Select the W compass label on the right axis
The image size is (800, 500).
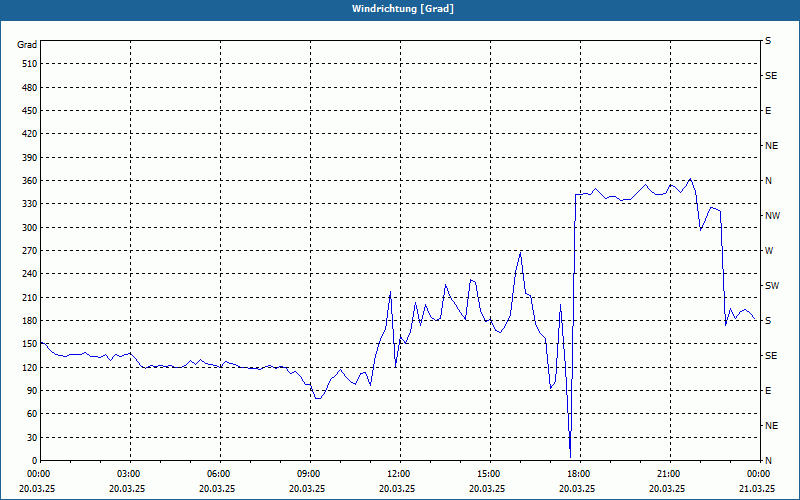(x=769, y=251)
